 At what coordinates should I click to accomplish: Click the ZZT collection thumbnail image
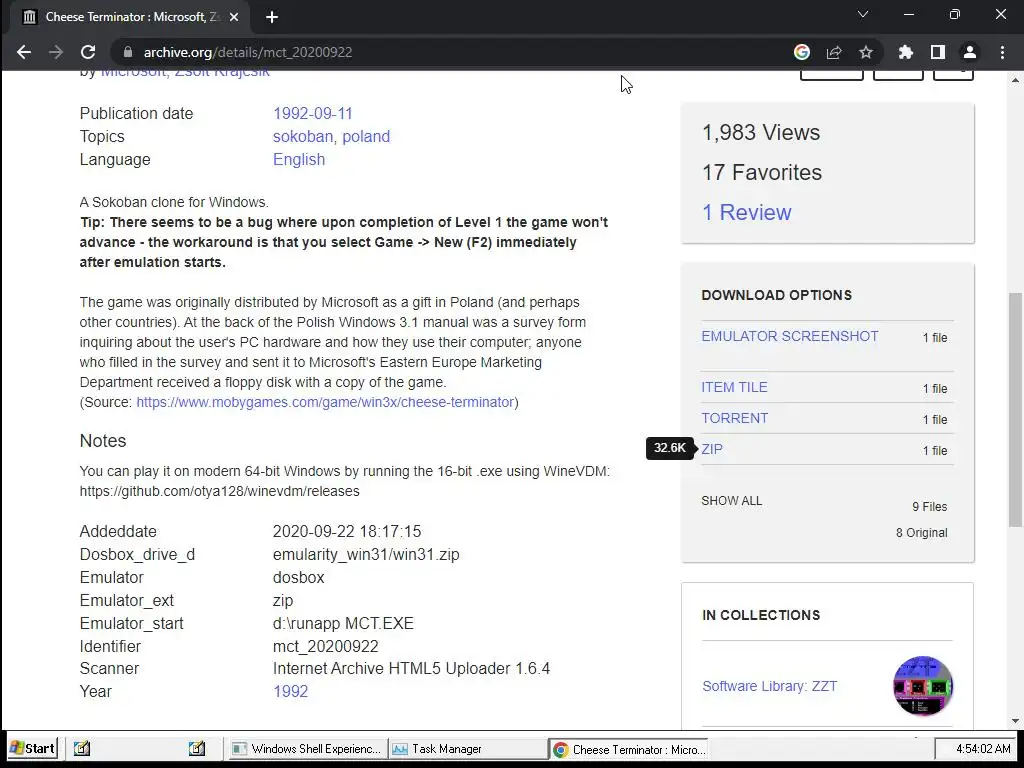tap(923, 686)
